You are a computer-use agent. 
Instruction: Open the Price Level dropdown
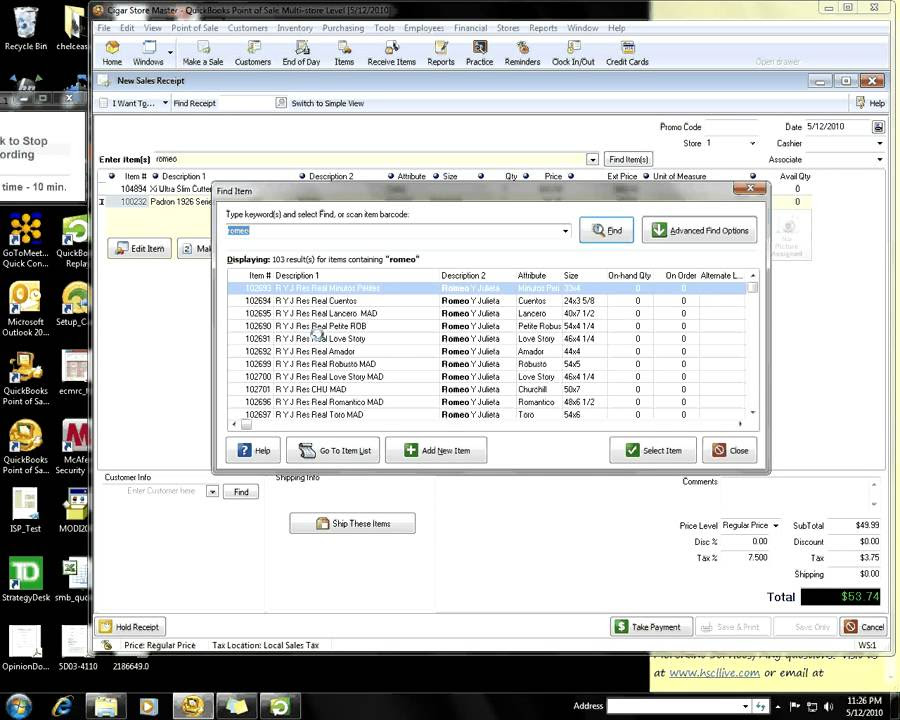point(776,525)
